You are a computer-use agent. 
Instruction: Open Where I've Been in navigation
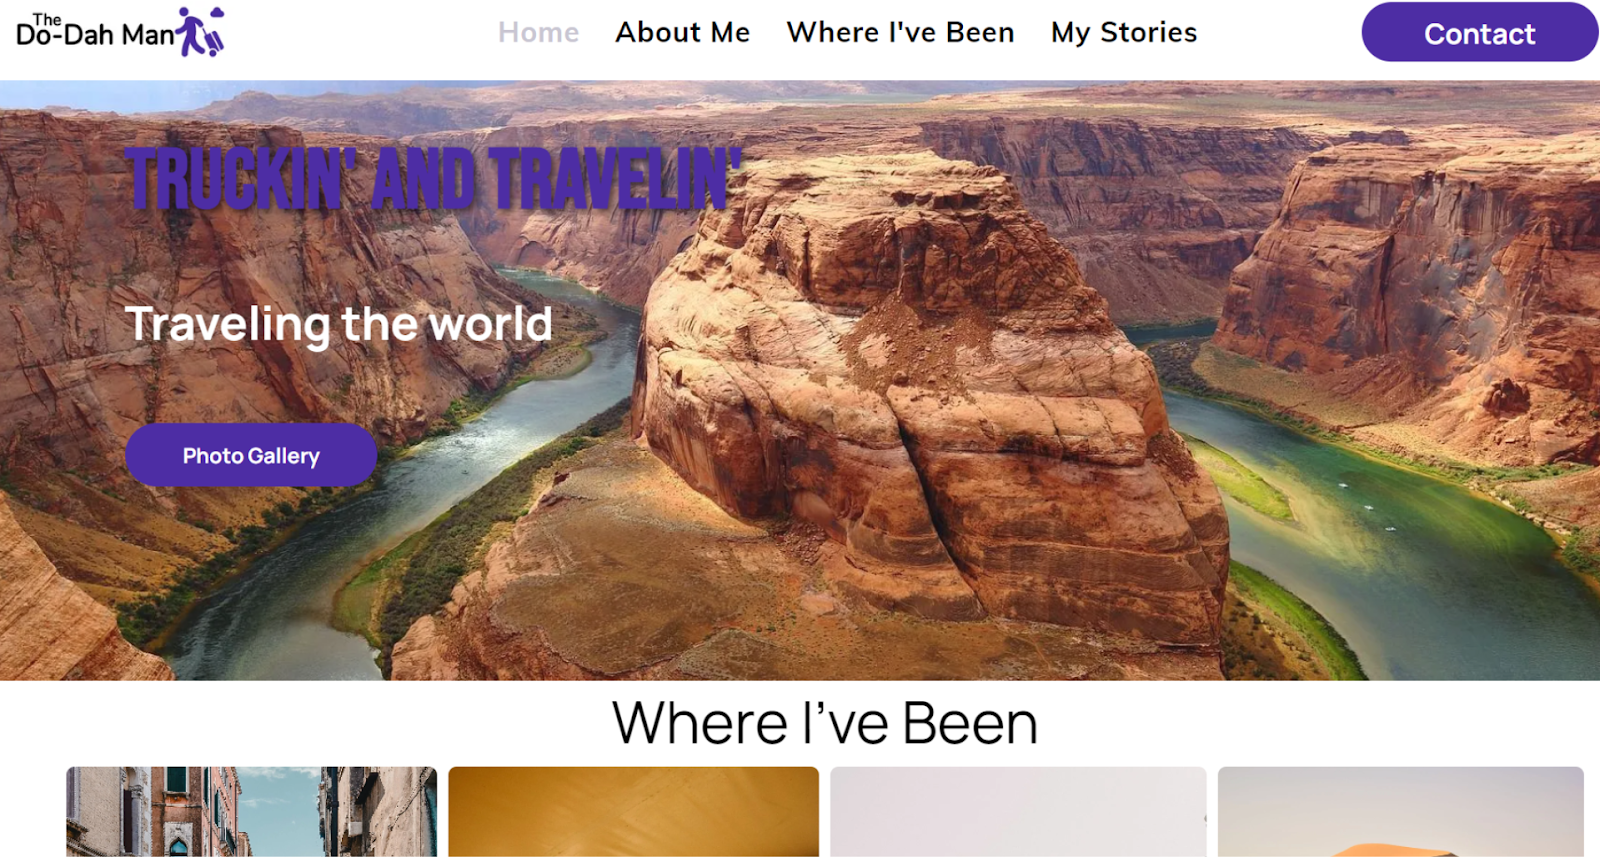pyautogui.click(x=900, y=32)
